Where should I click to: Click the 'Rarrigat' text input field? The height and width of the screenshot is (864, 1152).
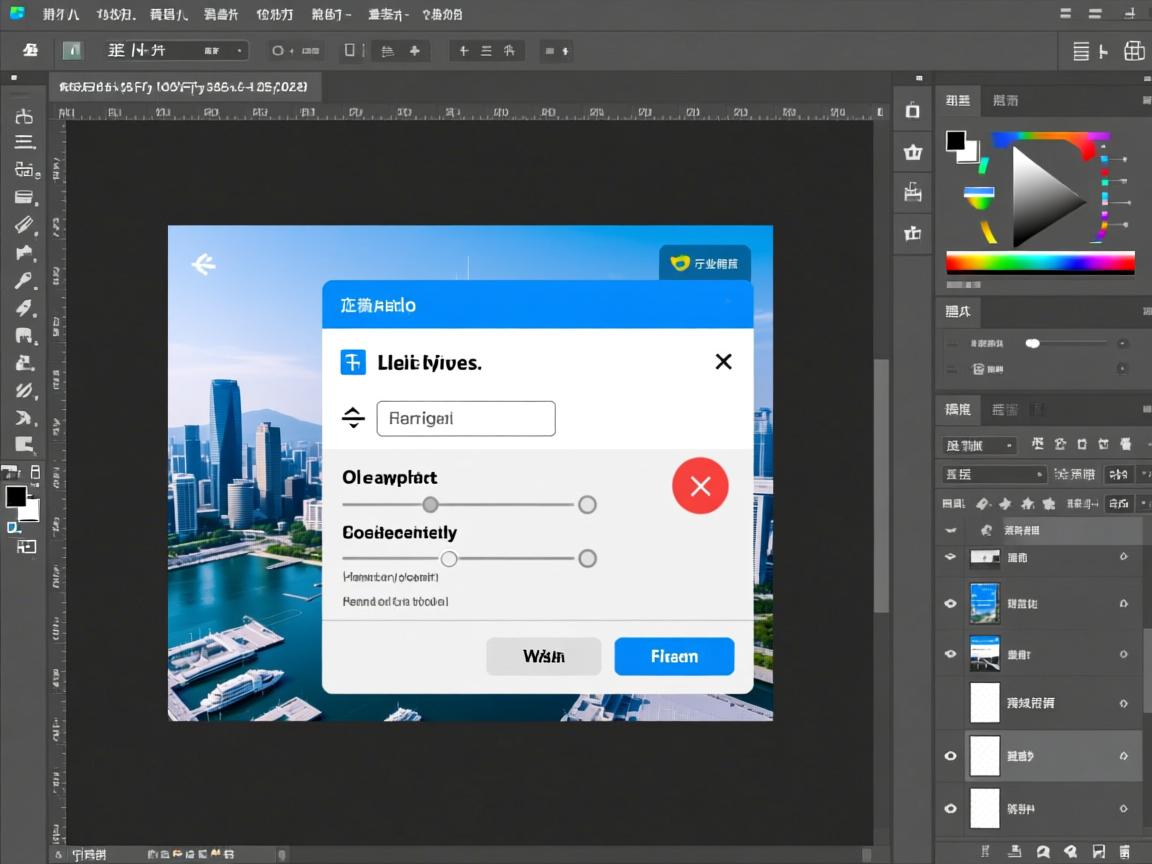click(465, 418)
